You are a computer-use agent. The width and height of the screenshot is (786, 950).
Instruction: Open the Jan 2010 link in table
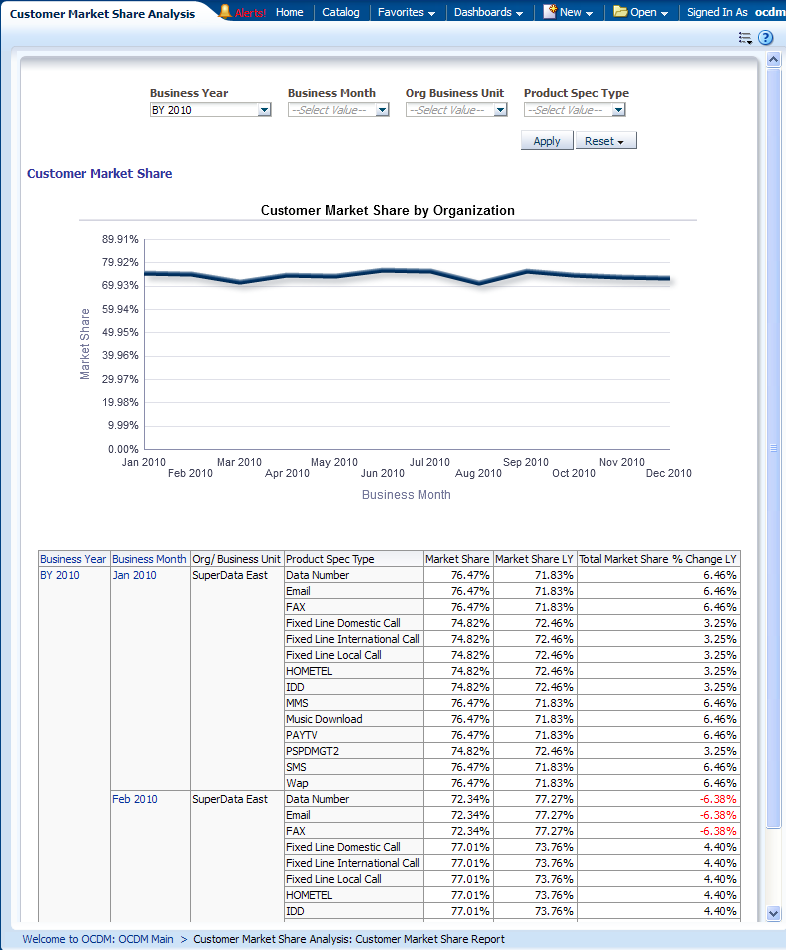click(134, 575)
